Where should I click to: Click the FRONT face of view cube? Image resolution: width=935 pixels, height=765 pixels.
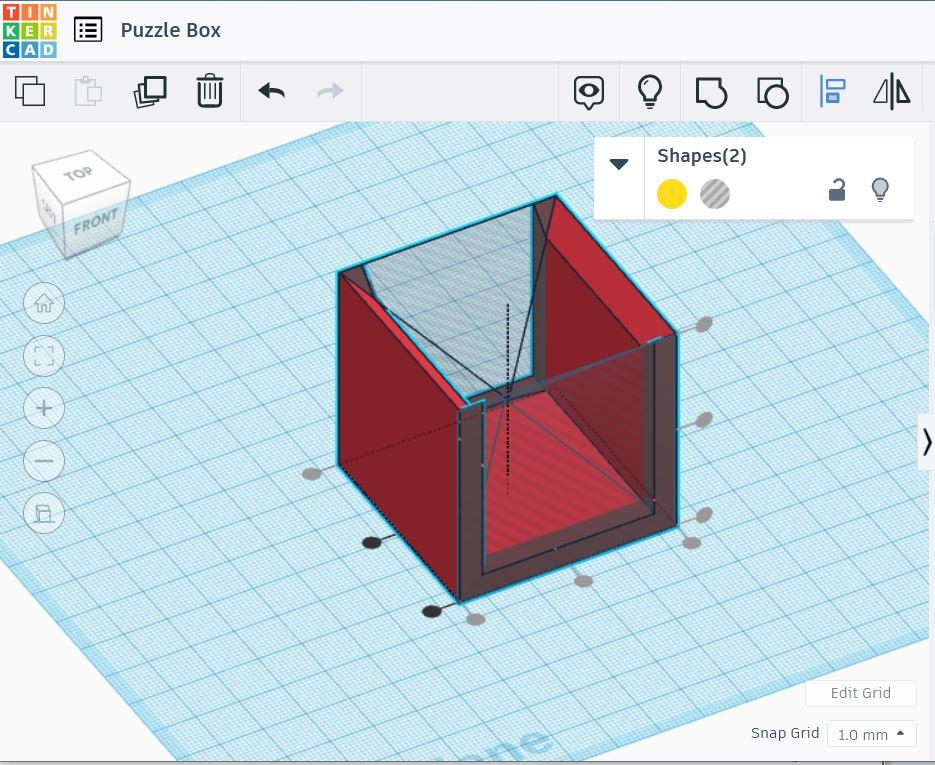[x=95, y=221]
